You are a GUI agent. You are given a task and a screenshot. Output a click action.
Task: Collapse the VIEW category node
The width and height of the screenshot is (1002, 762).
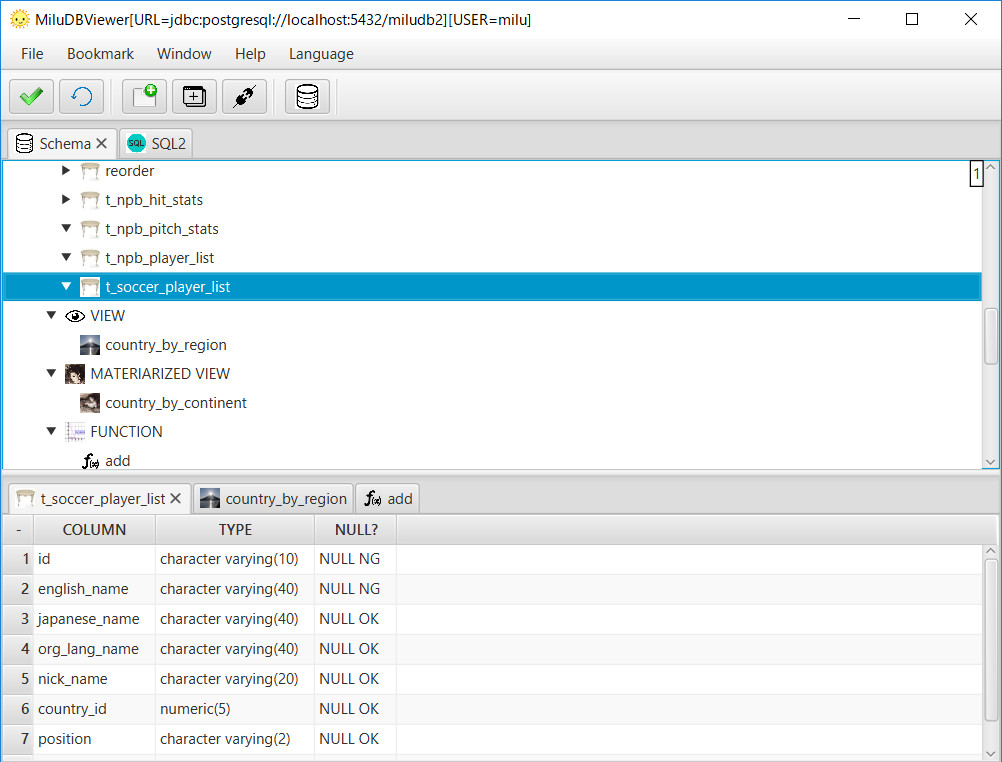51,315
